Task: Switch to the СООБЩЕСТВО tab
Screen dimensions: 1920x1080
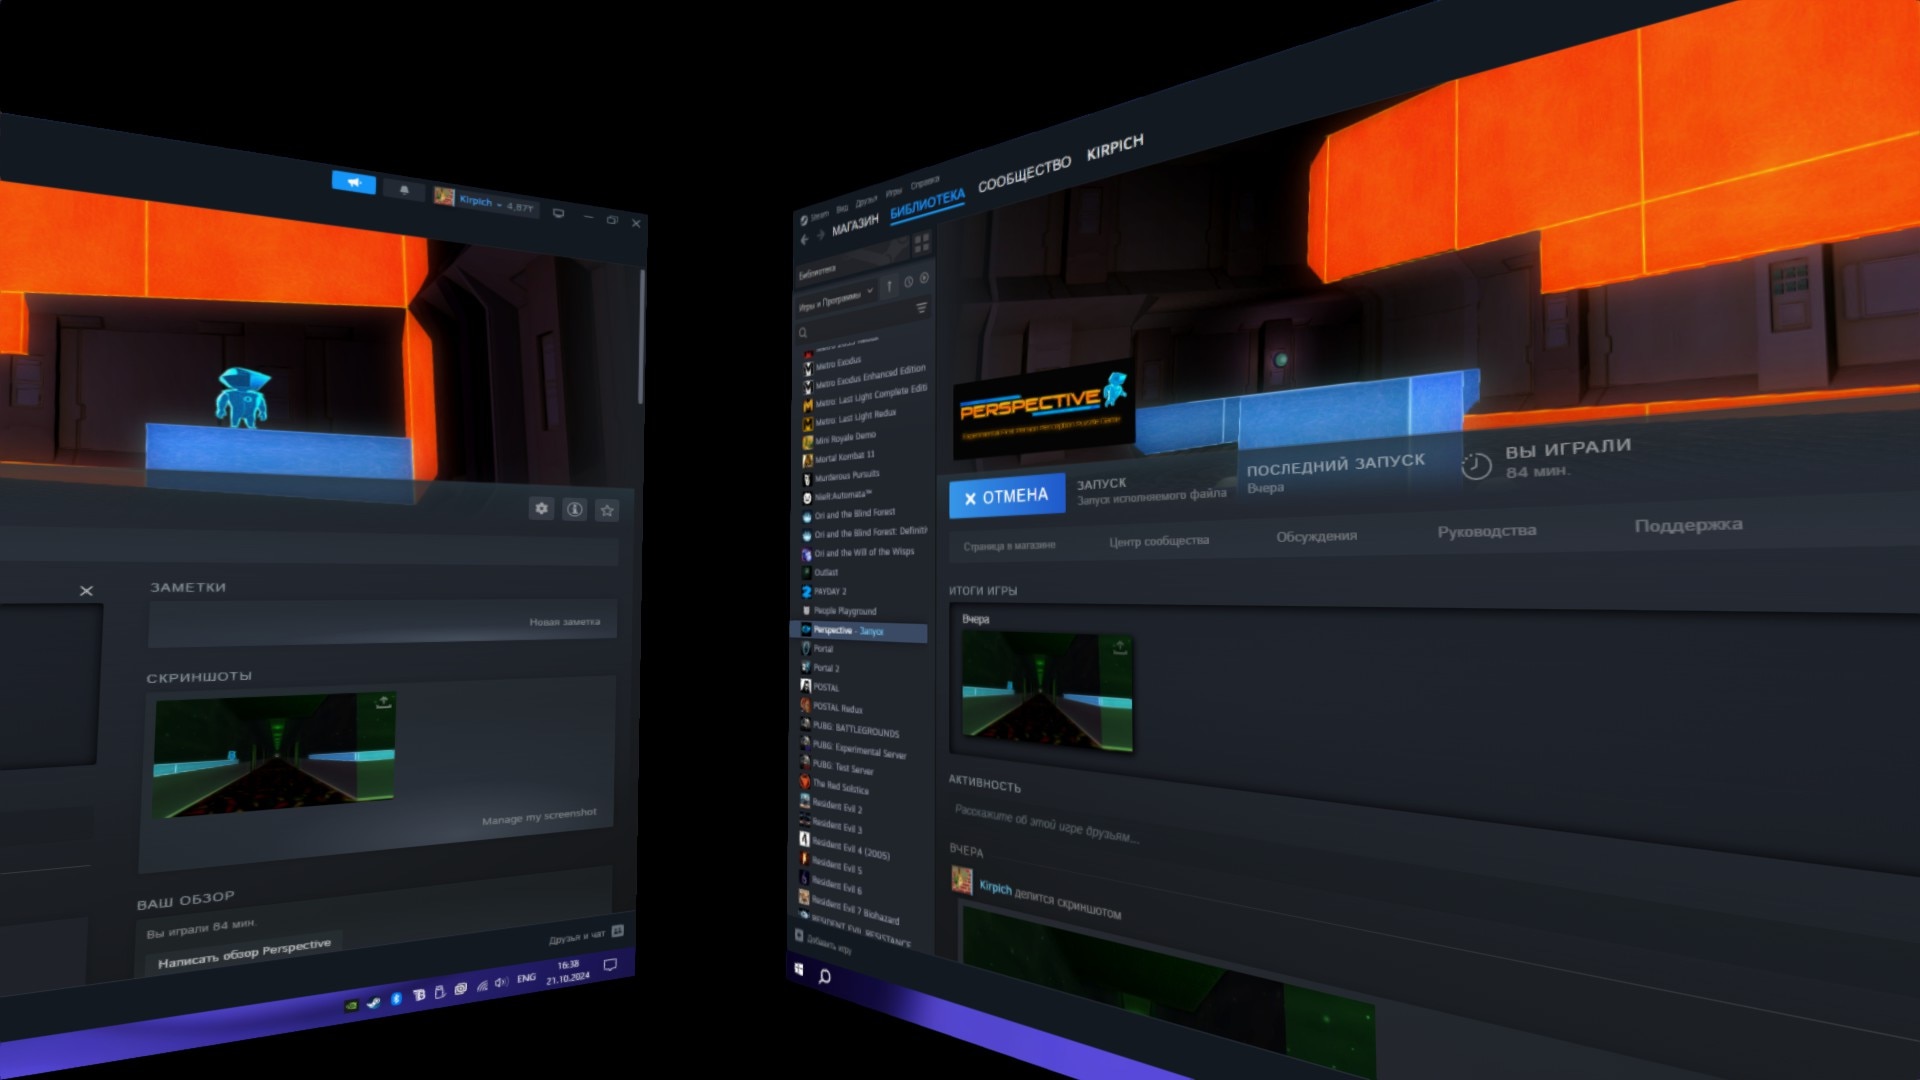Action: (1024, 174)
